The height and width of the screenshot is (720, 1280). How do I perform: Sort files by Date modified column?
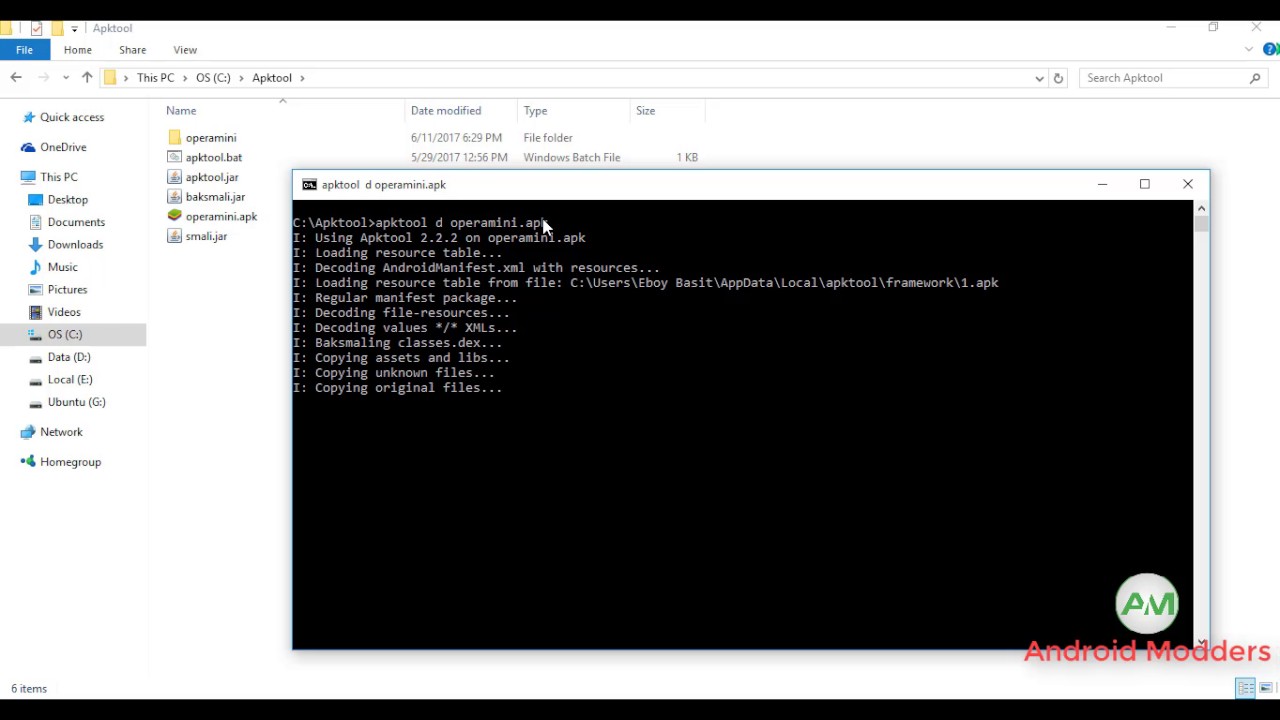(x=446, y=111)
